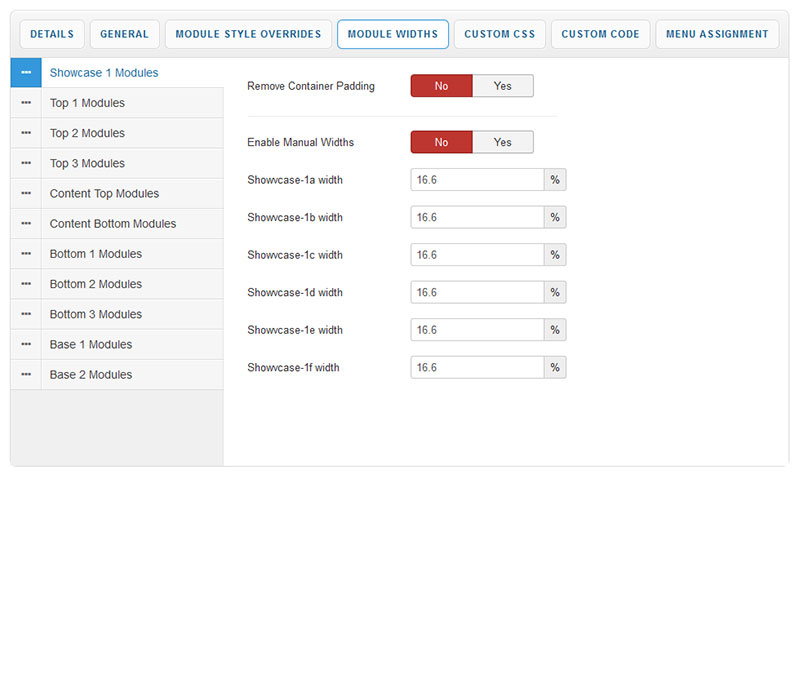800x674 pixels.
Task: Click the dots icon beside Bottom 1 Modules
Action: 26,254
